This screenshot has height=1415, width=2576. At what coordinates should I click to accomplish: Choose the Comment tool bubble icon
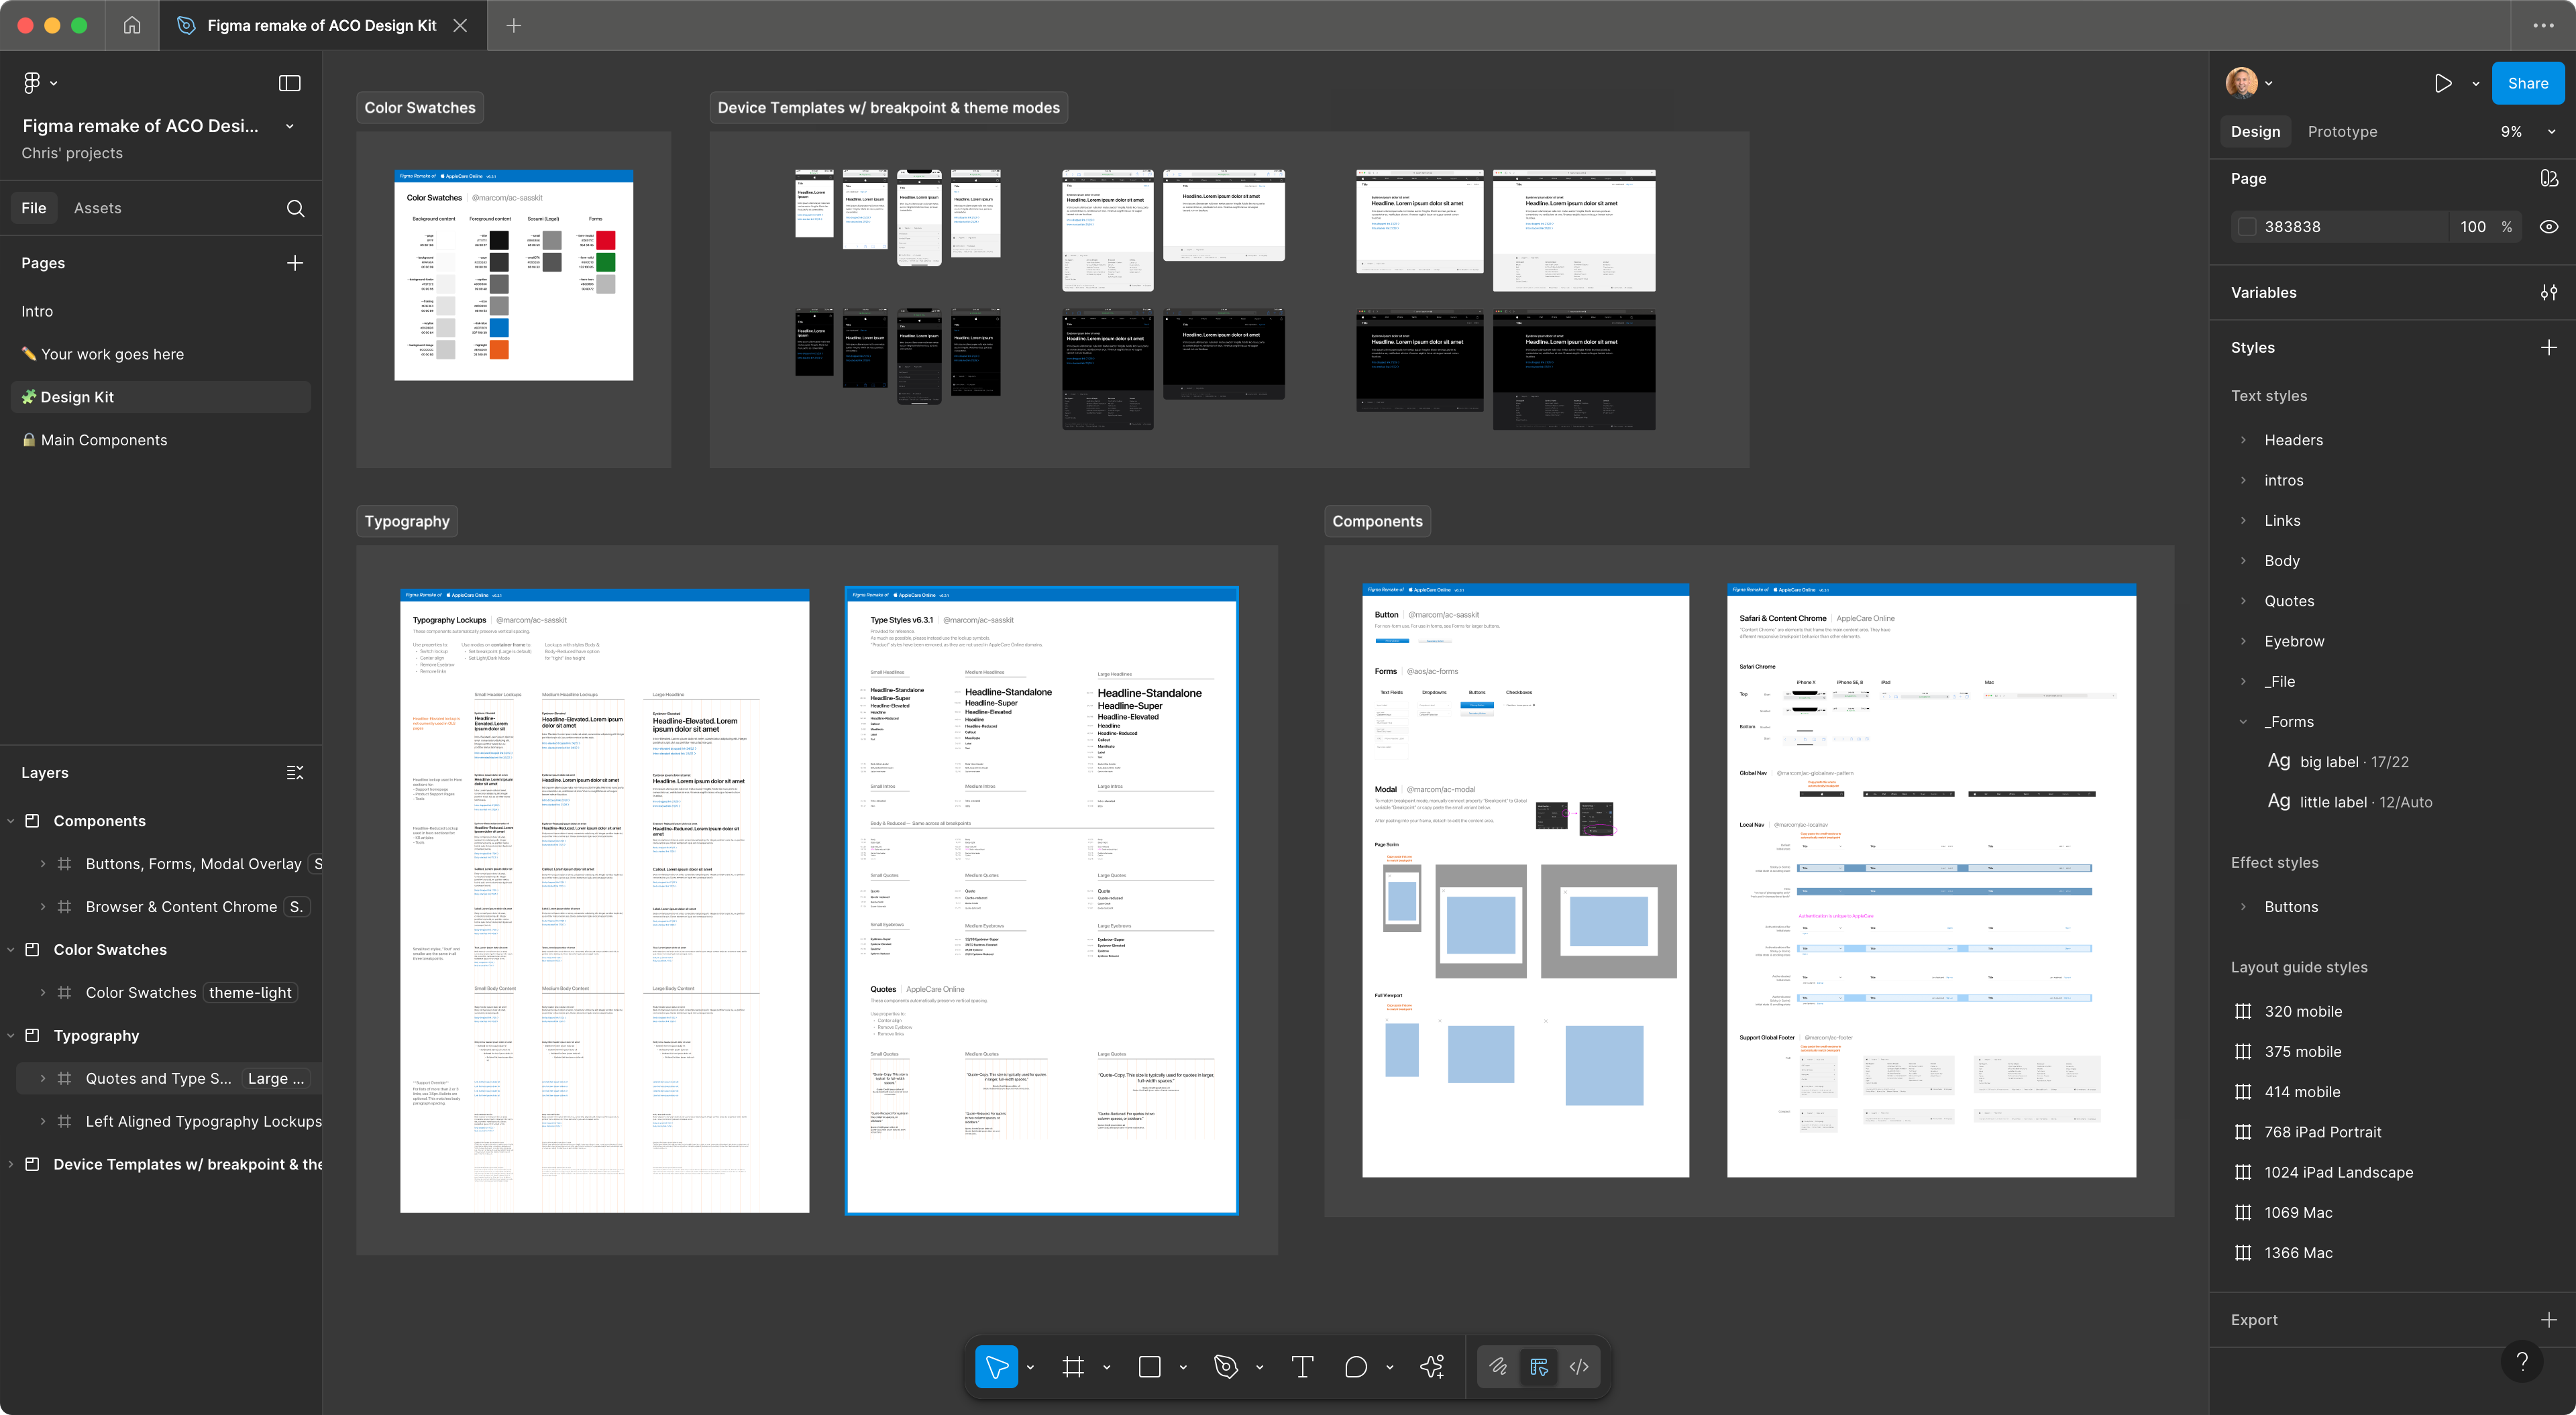1356,1367
